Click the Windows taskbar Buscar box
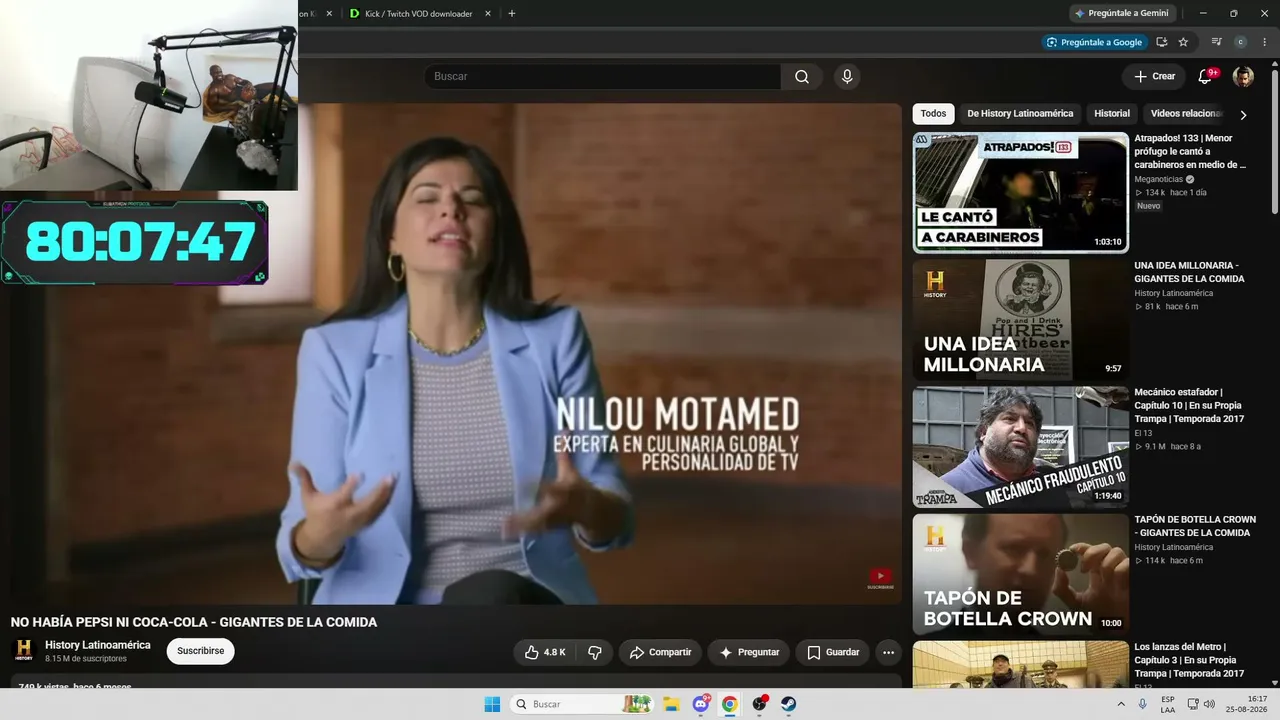The height and width of the screenshot is (720, 1280). [582, 704]
